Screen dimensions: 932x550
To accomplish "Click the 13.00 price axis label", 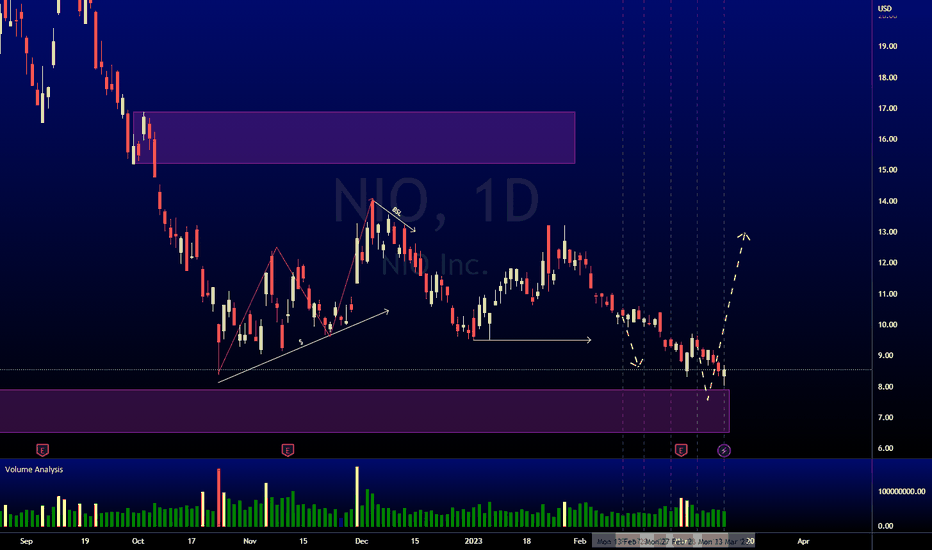I will click(887, 232).
